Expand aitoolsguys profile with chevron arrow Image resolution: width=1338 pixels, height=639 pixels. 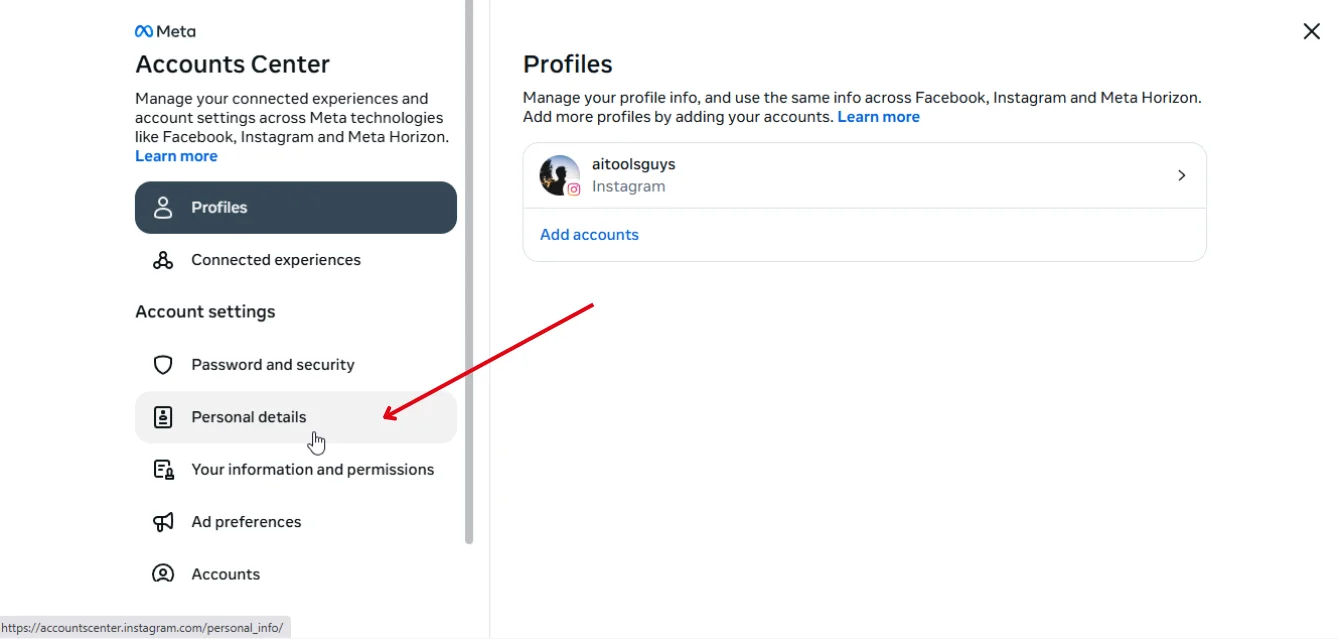click(1181, 175)
